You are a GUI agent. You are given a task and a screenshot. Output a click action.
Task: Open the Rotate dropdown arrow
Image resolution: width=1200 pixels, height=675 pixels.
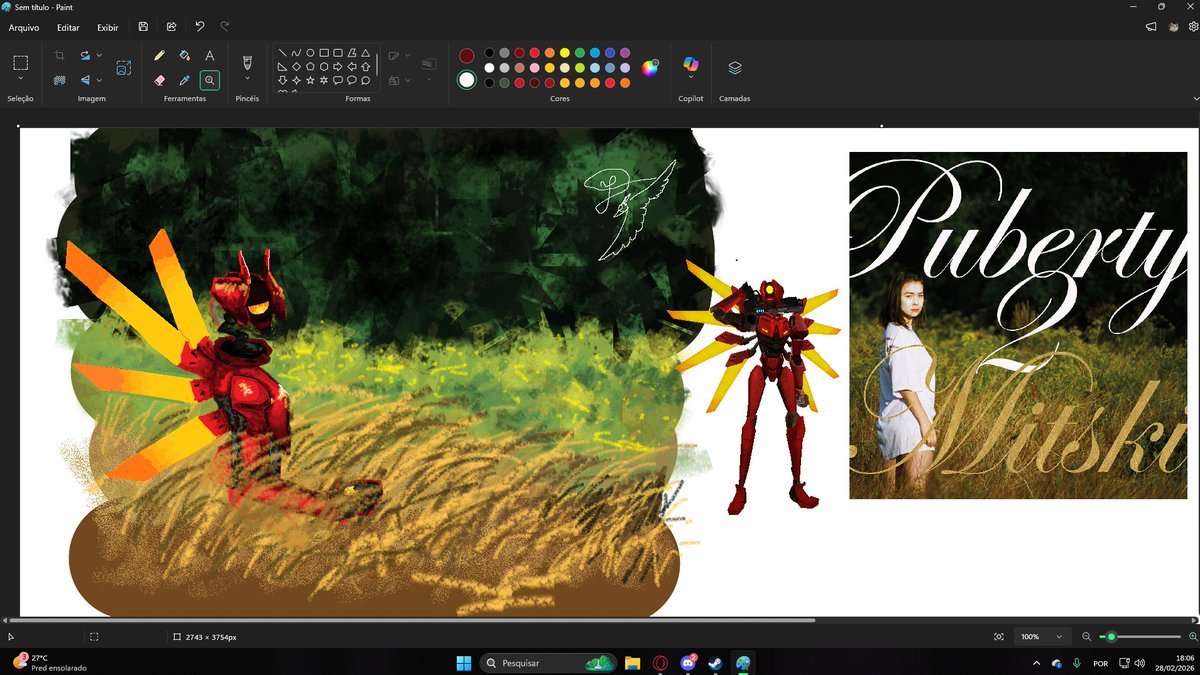click(100, 55)
